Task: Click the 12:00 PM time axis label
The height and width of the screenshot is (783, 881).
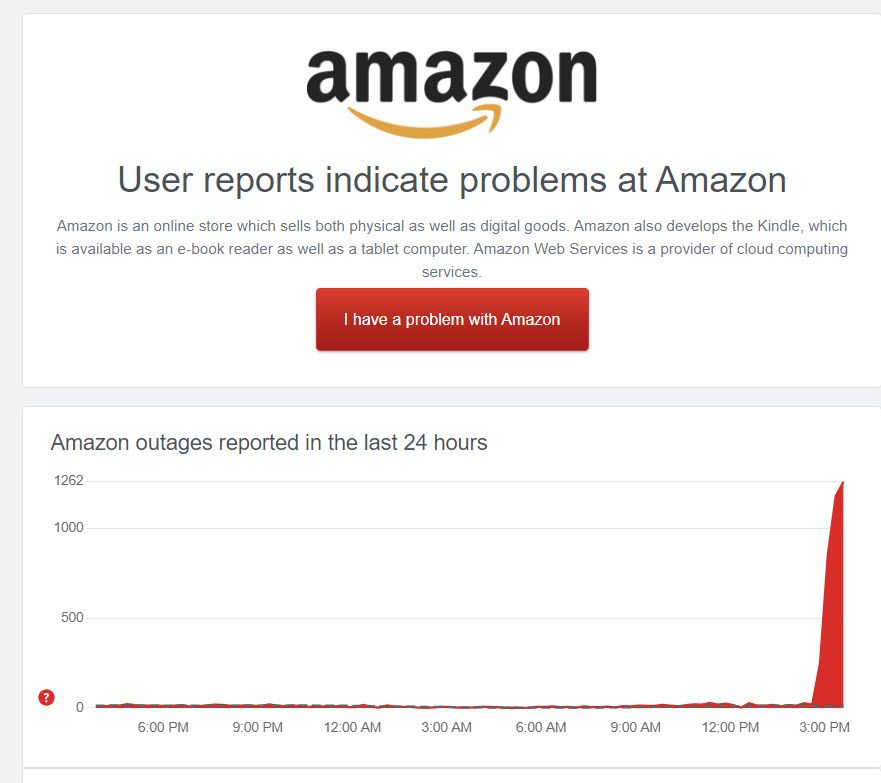Action: click(730, 727)
